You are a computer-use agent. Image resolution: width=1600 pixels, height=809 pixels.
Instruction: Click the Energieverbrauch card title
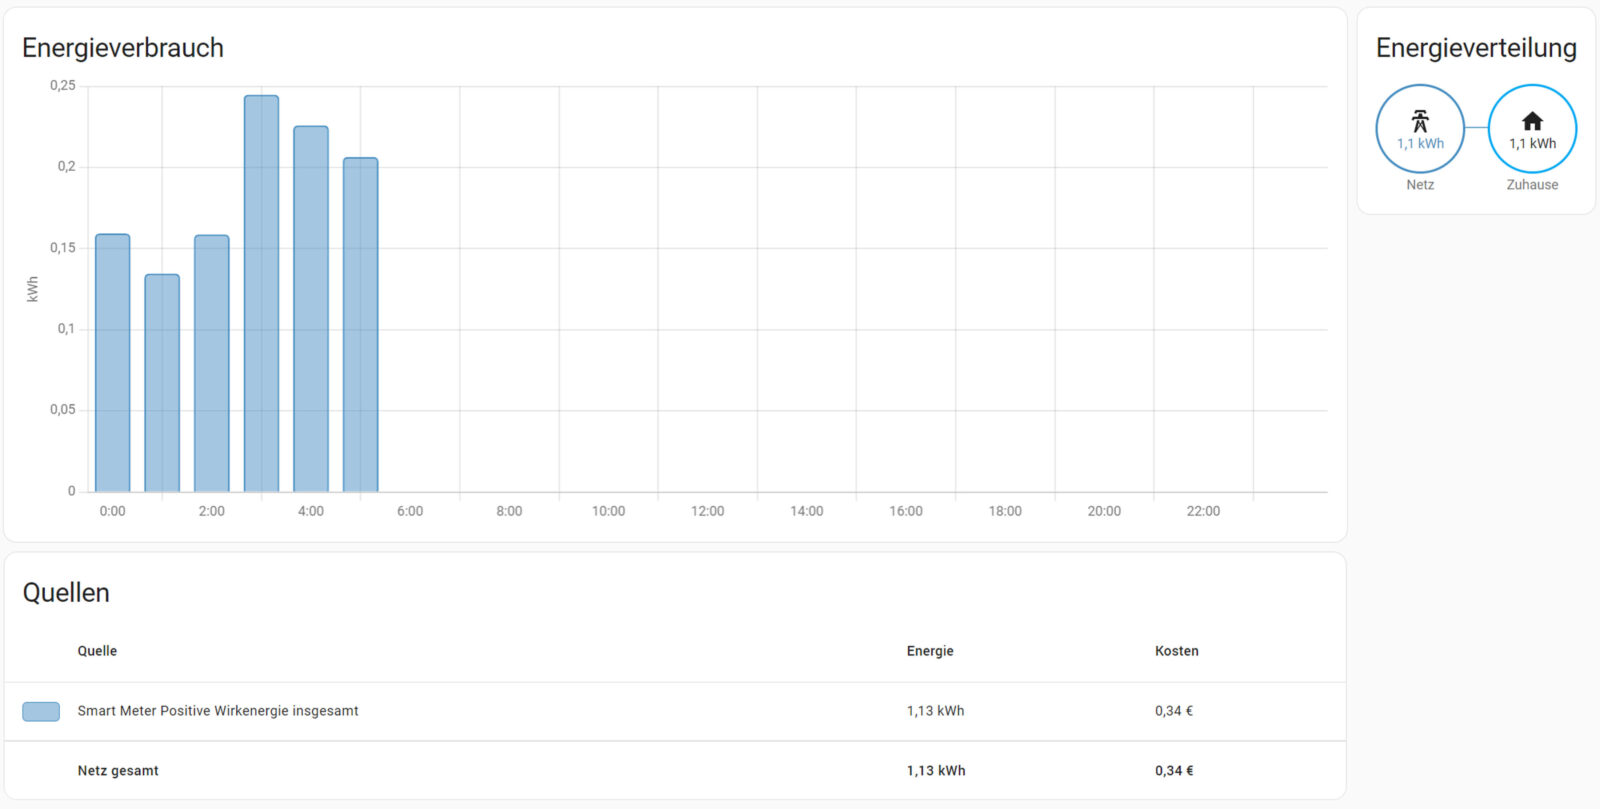[x=123, y=48]
